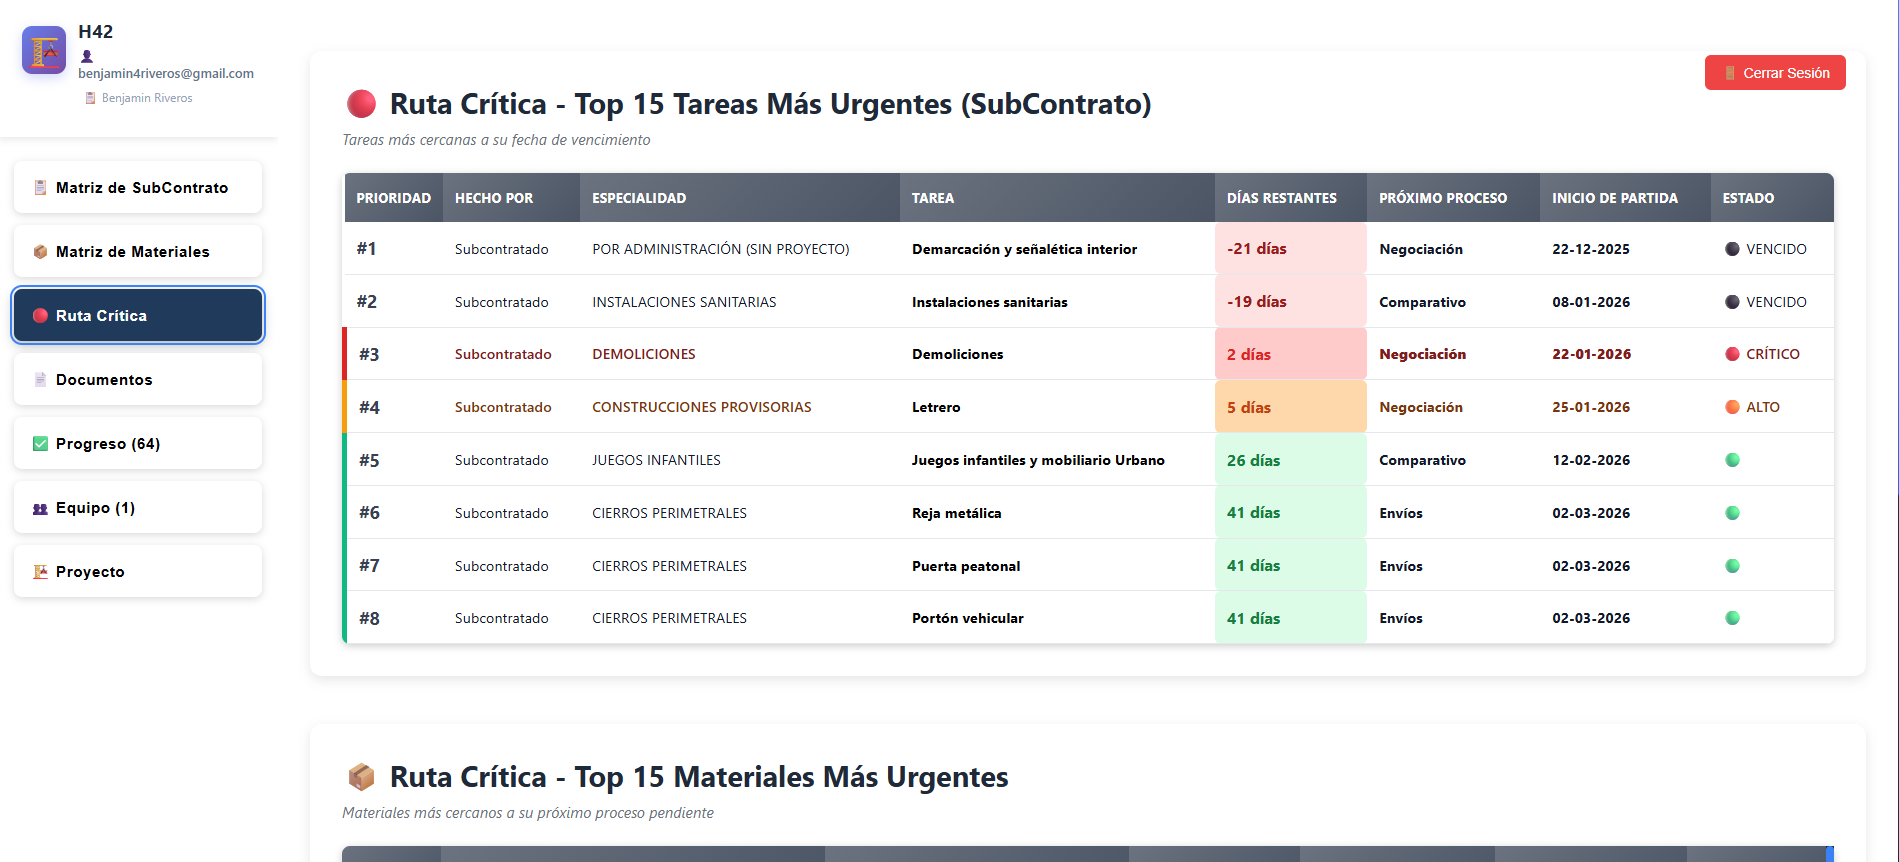Viewport: 1899px width, 862px height.
Task: Click the orange ALTO status indicator
Action: [x=1732, y=407]
